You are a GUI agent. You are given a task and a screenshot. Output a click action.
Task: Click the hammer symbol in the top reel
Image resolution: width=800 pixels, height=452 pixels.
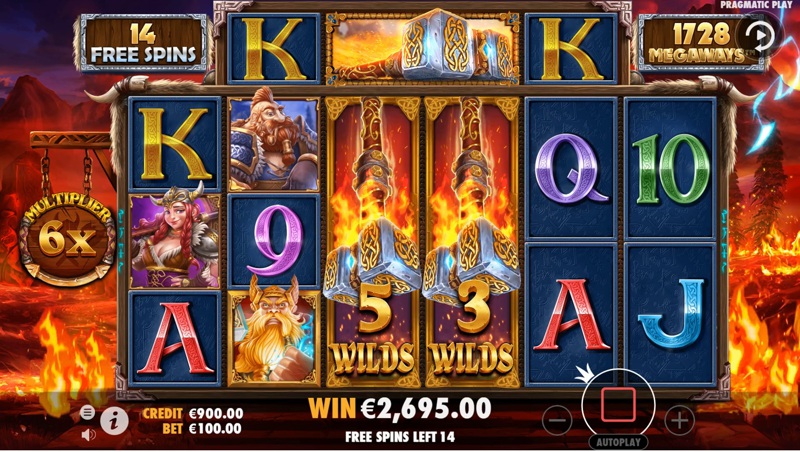[x=423, y=47]
